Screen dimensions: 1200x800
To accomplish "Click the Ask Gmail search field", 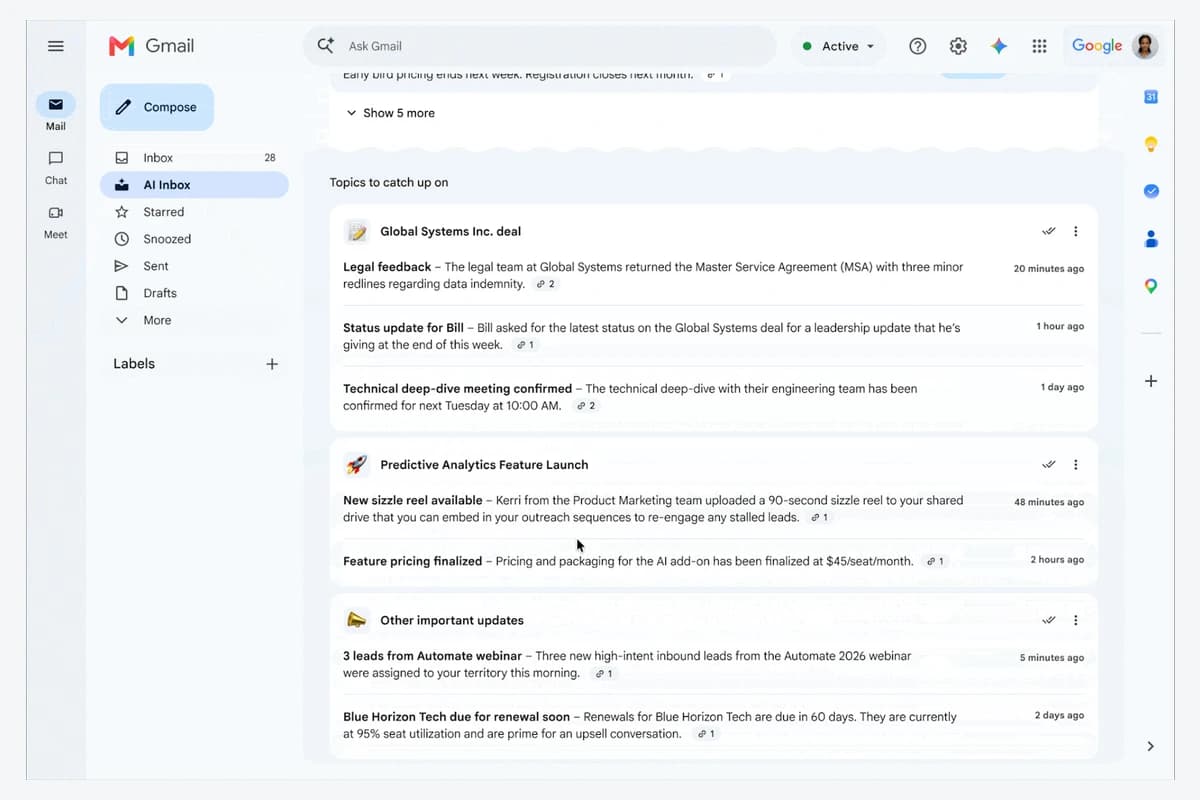I will click(x=540, y=46).
